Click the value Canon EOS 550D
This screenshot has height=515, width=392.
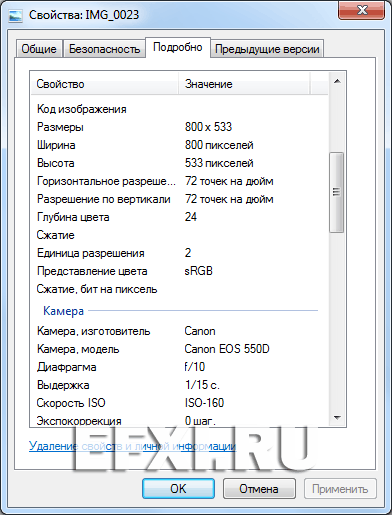[227, 349]
